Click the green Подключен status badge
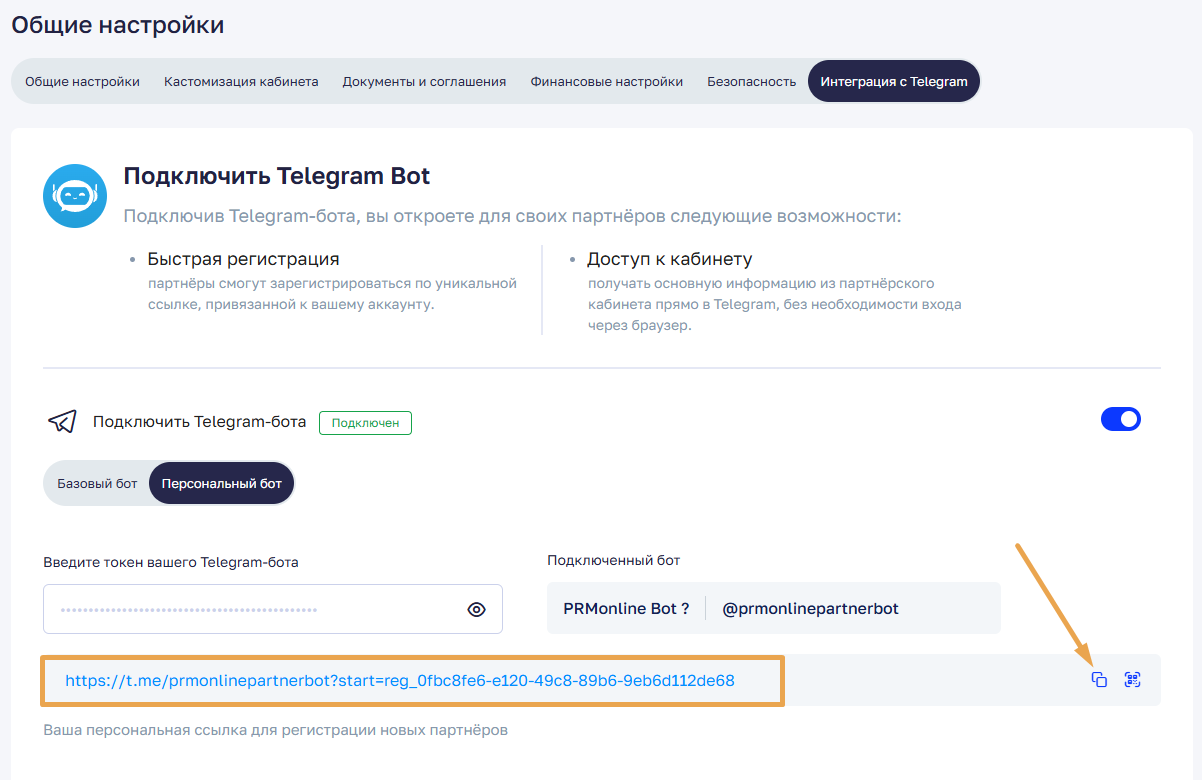Viewport: 1202px width, 780px height. [x=365, y=423]
